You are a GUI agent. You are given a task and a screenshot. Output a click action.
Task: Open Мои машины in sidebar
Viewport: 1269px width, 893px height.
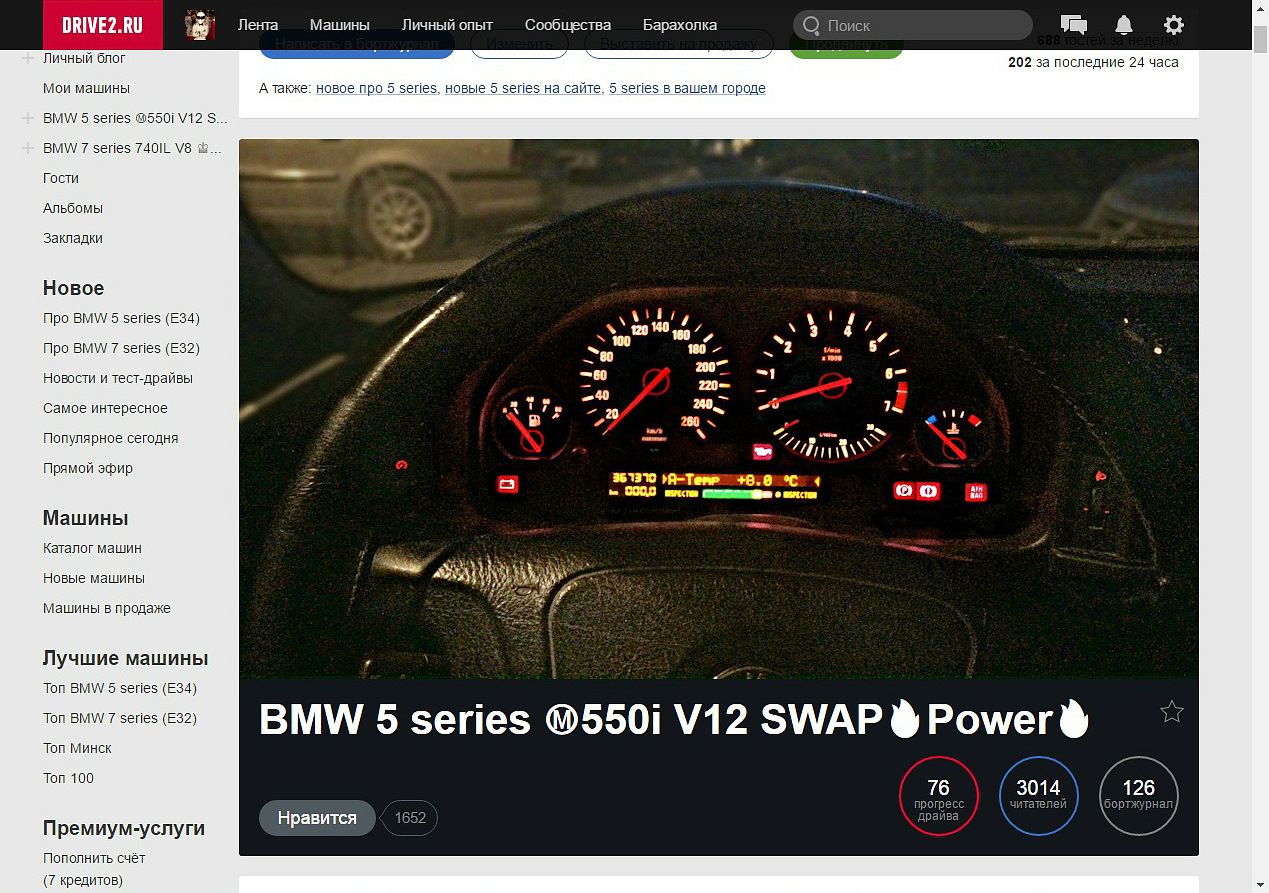(86, 88)
